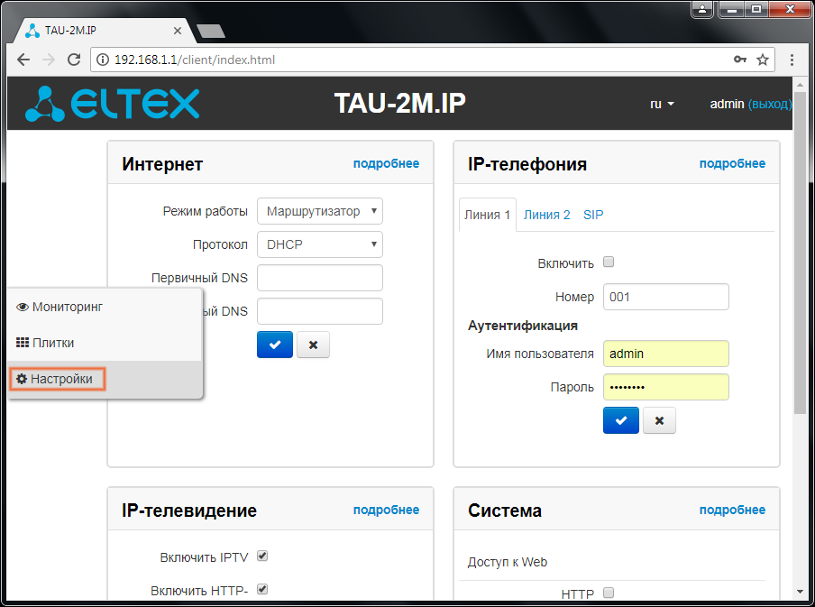Open Chrome three-dot menu
This screenshot has height=607, width=815.
click(x=792, y=60)
